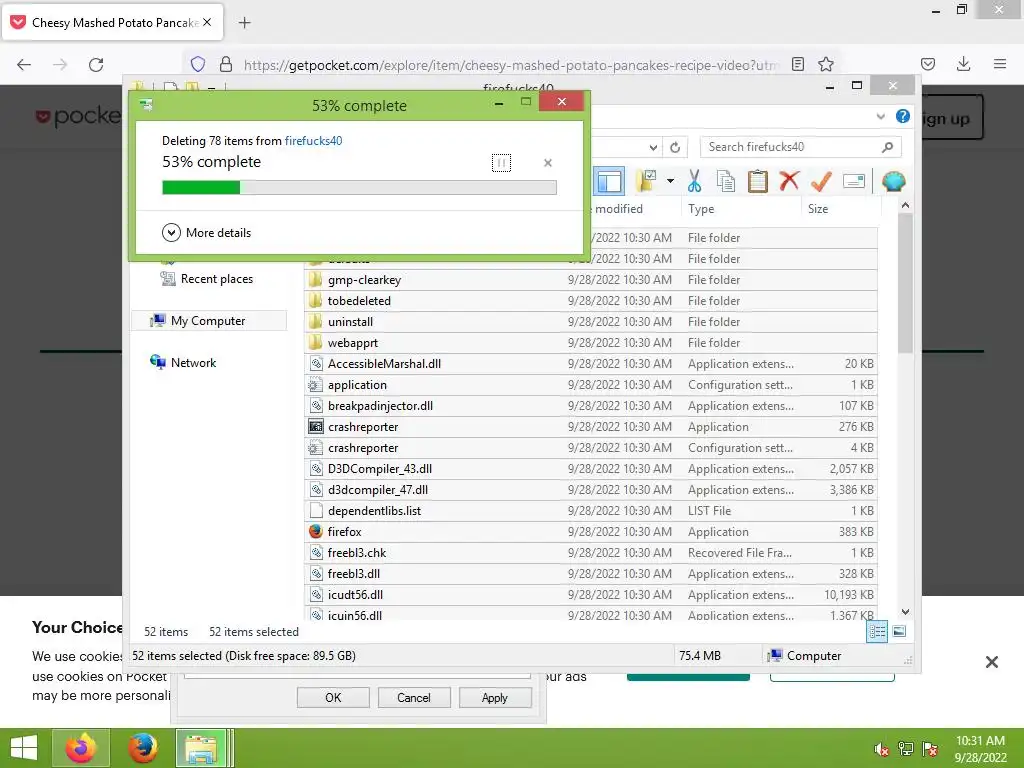Select the uninstall folder

pos(591,322)
